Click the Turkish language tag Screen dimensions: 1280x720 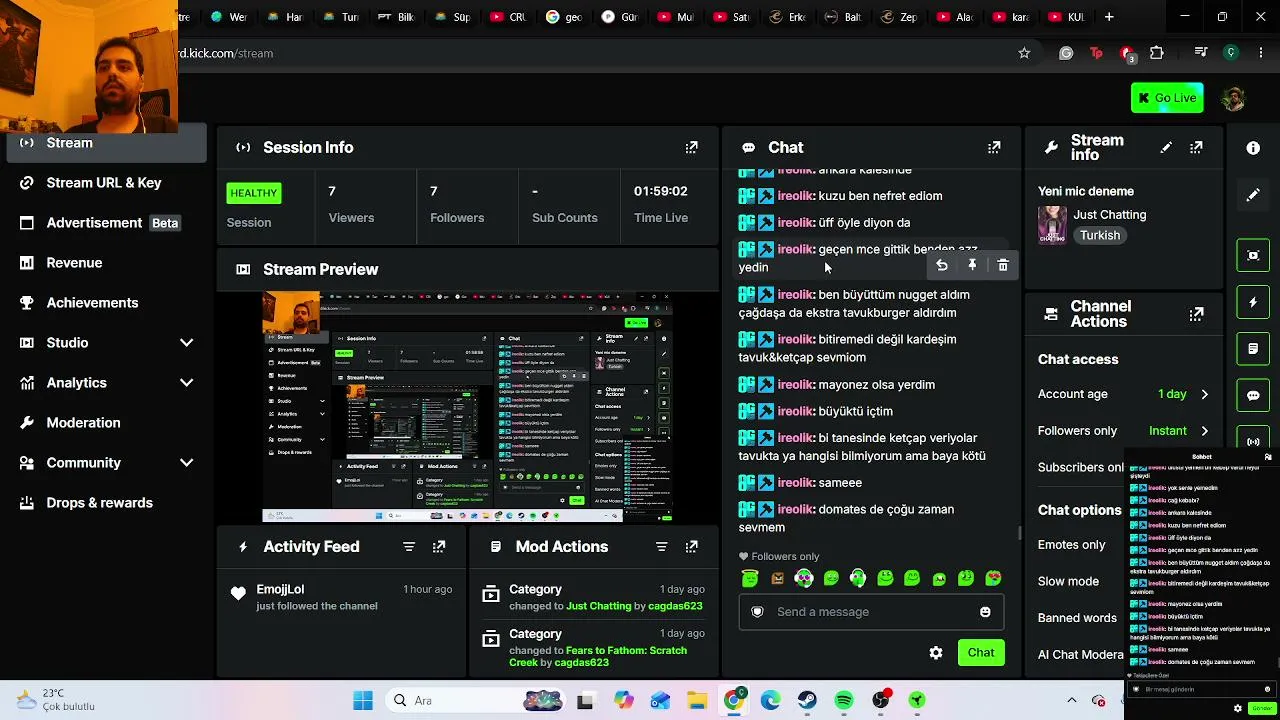(1099, 236)
